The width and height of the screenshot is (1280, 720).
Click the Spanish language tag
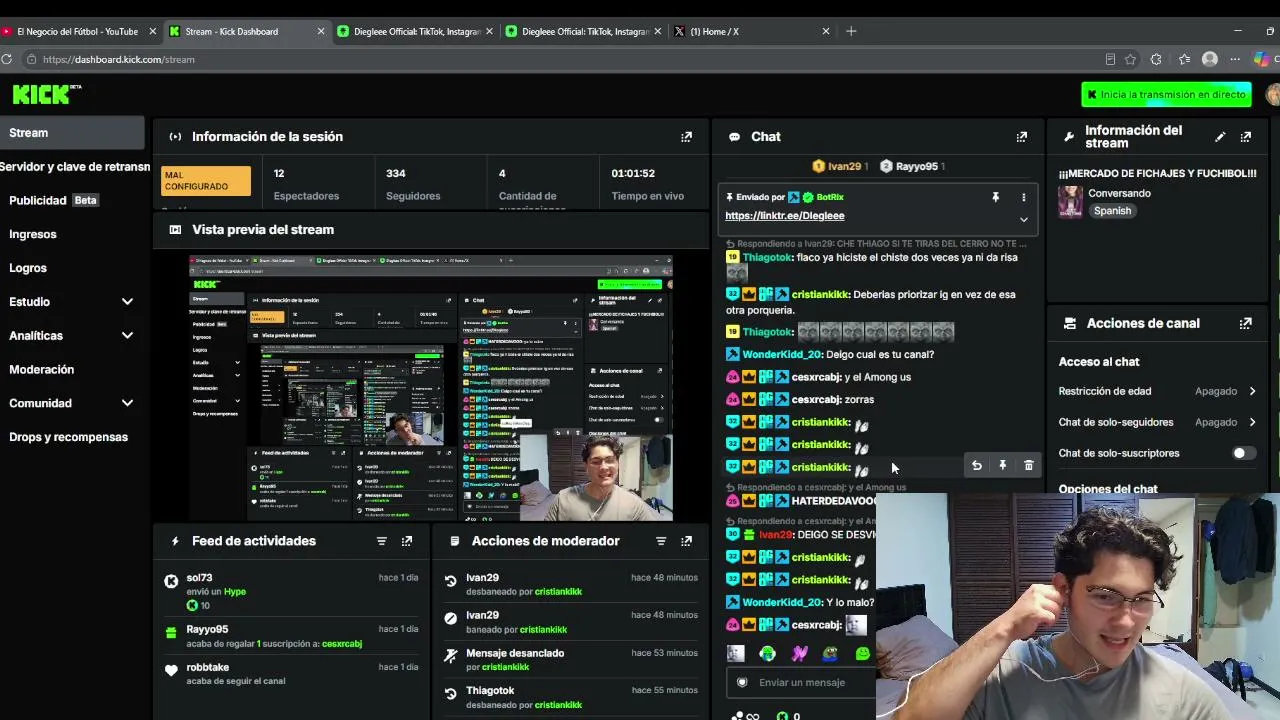tap(1112, 211)
